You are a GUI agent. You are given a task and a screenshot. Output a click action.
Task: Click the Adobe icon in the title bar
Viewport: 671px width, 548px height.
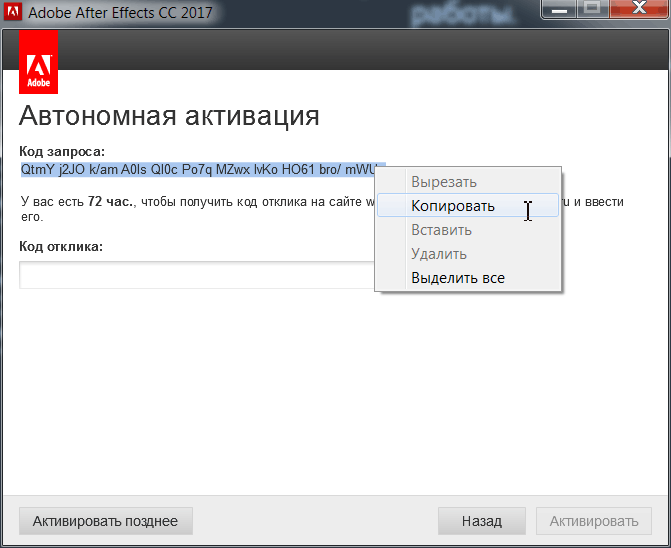coord(12,12)
